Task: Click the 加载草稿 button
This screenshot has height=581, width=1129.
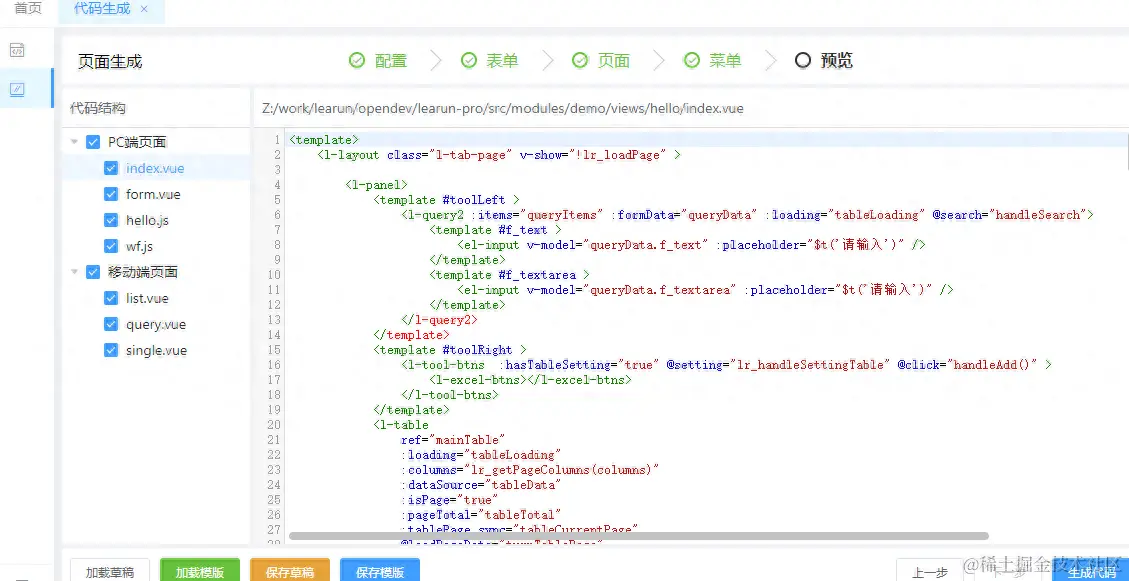Action: click(x=109, y=571)
